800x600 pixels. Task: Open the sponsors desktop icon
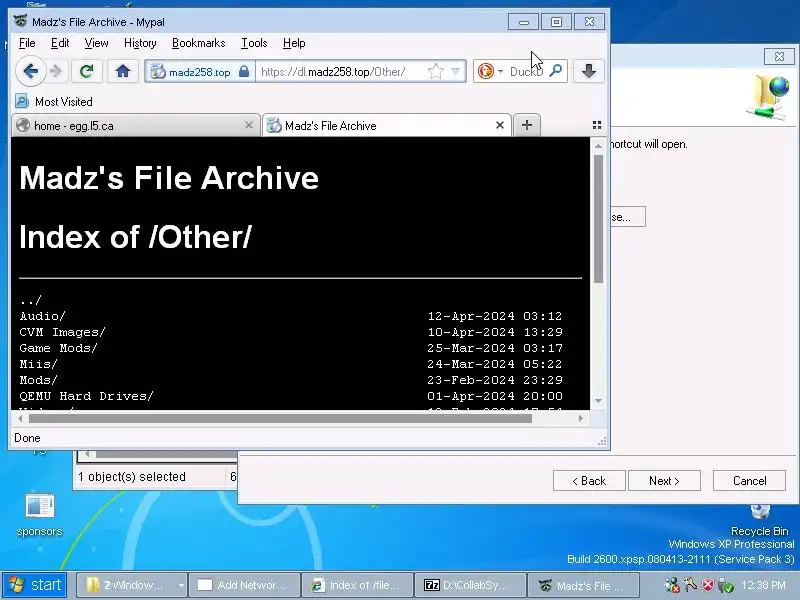[x=39, y=514]
